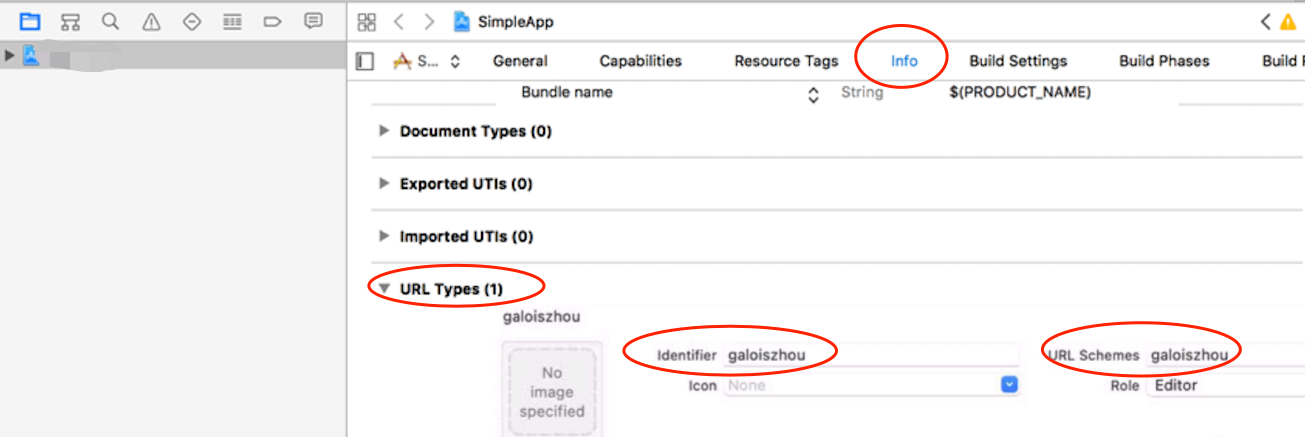1305x437 pixels.
Task: Toggle the project and targets list sidebar
Action: pos(365,61)
